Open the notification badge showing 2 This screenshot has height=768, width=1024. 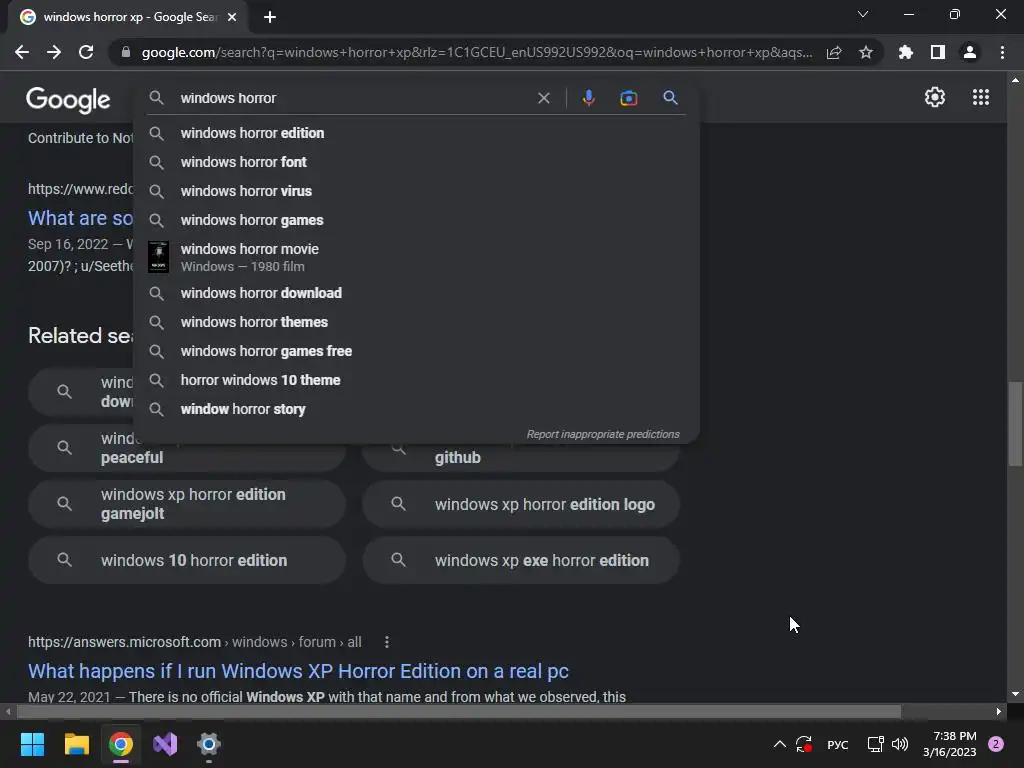click(x=996, y=744)
